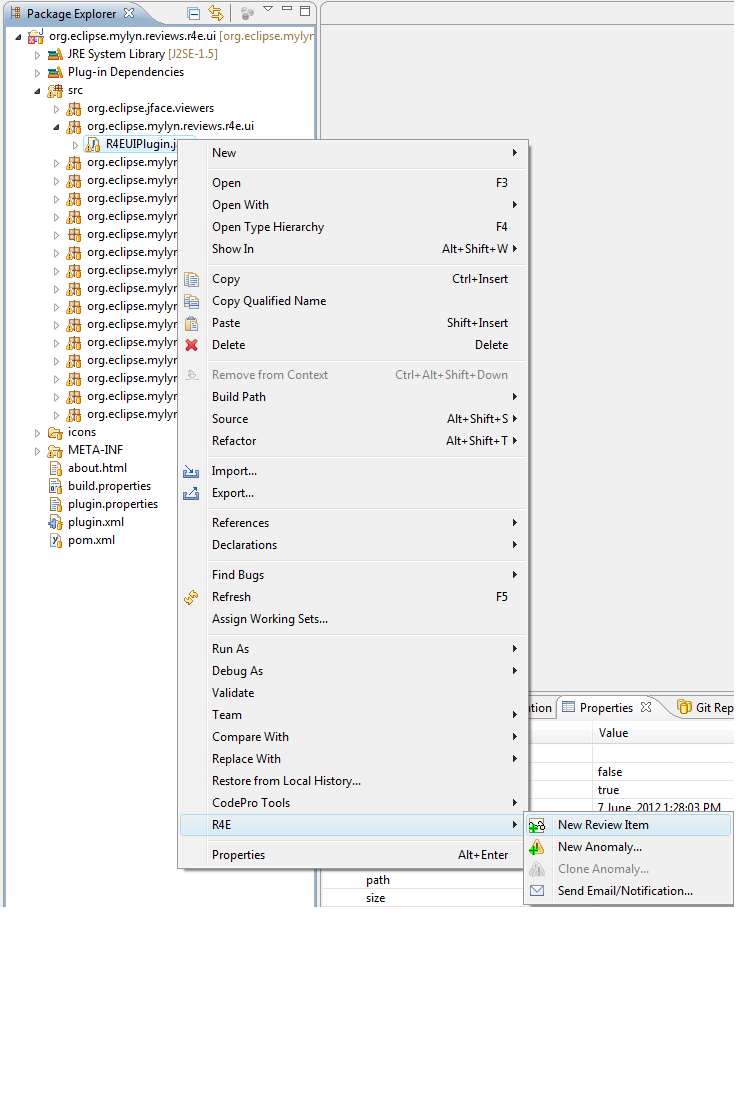Screen dimensions: 736x1115
Task: Close the Properties view tab
Action: [x=646, y=707]
